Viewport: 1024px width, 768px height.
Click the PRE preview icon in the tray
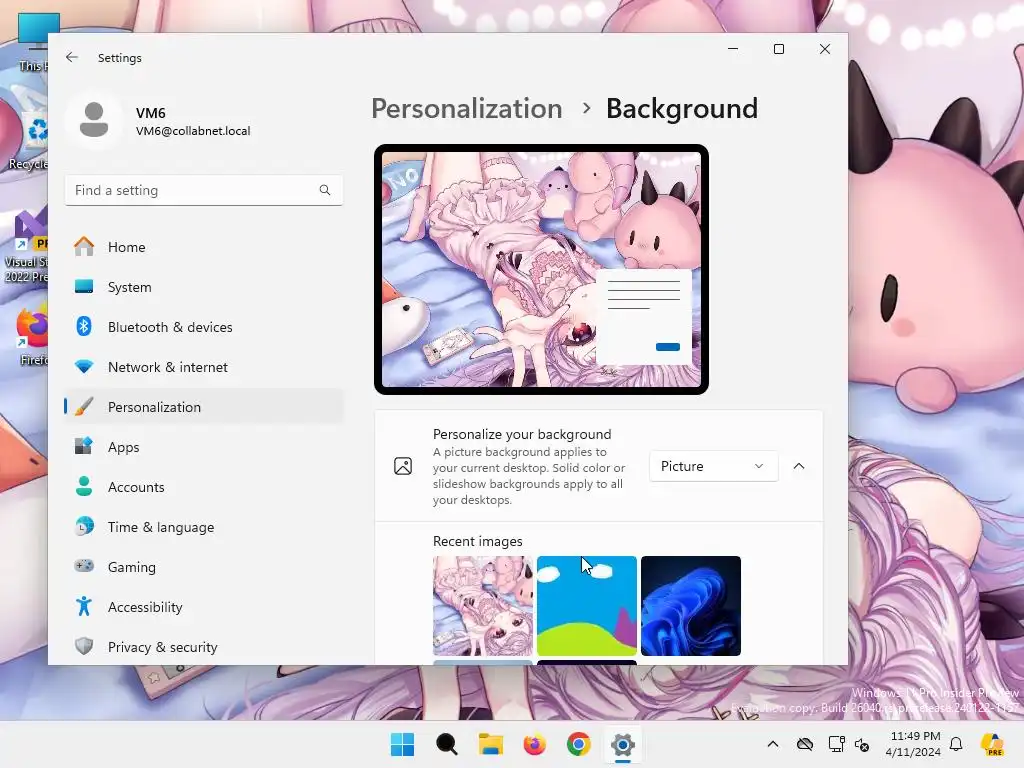[x=993, y=744]
